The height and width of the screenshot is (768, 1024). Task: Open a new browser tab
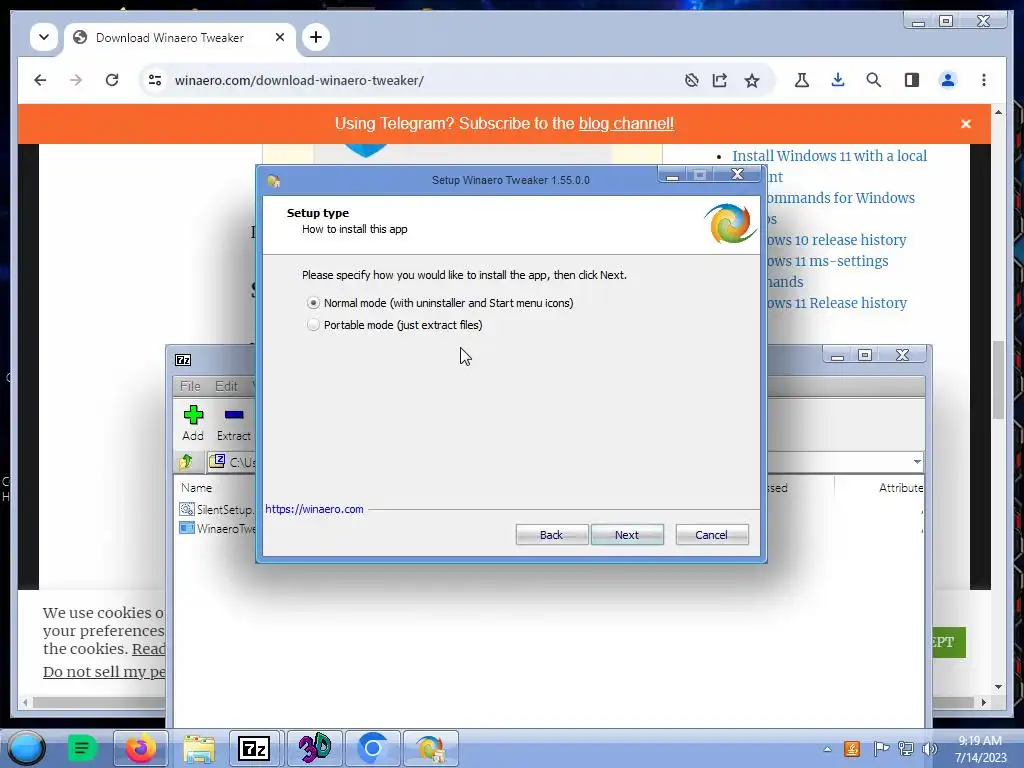[316, 37]
